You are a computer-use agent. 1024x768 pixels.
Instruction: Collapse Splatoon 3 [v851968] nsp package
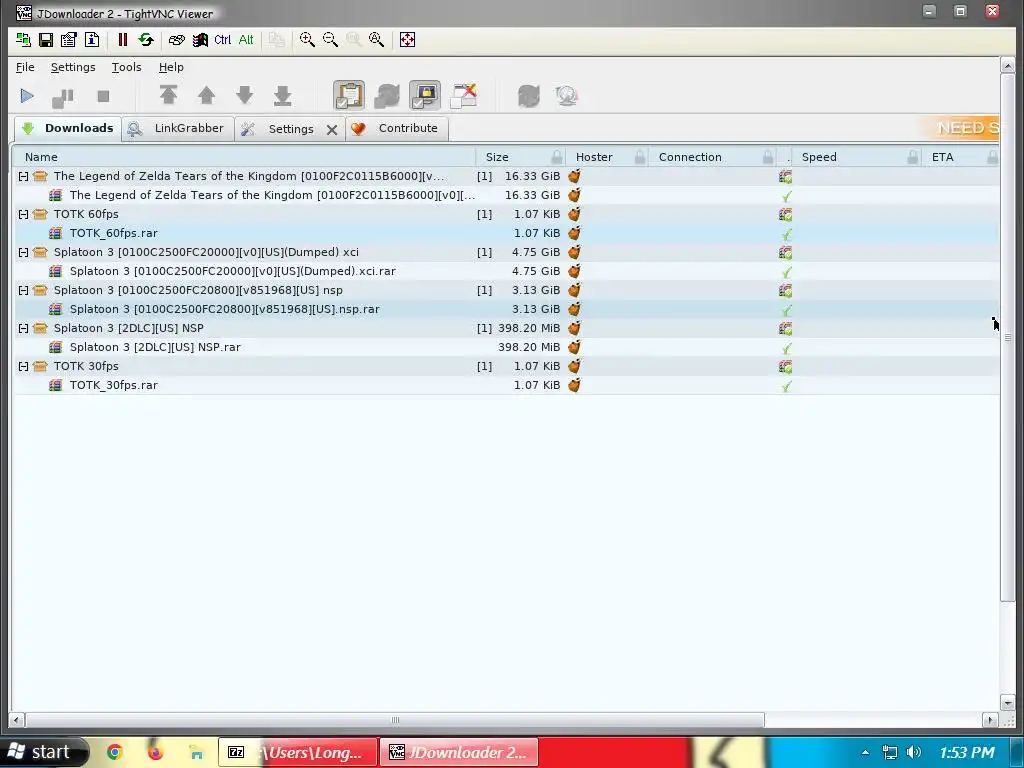pos(24,290)
